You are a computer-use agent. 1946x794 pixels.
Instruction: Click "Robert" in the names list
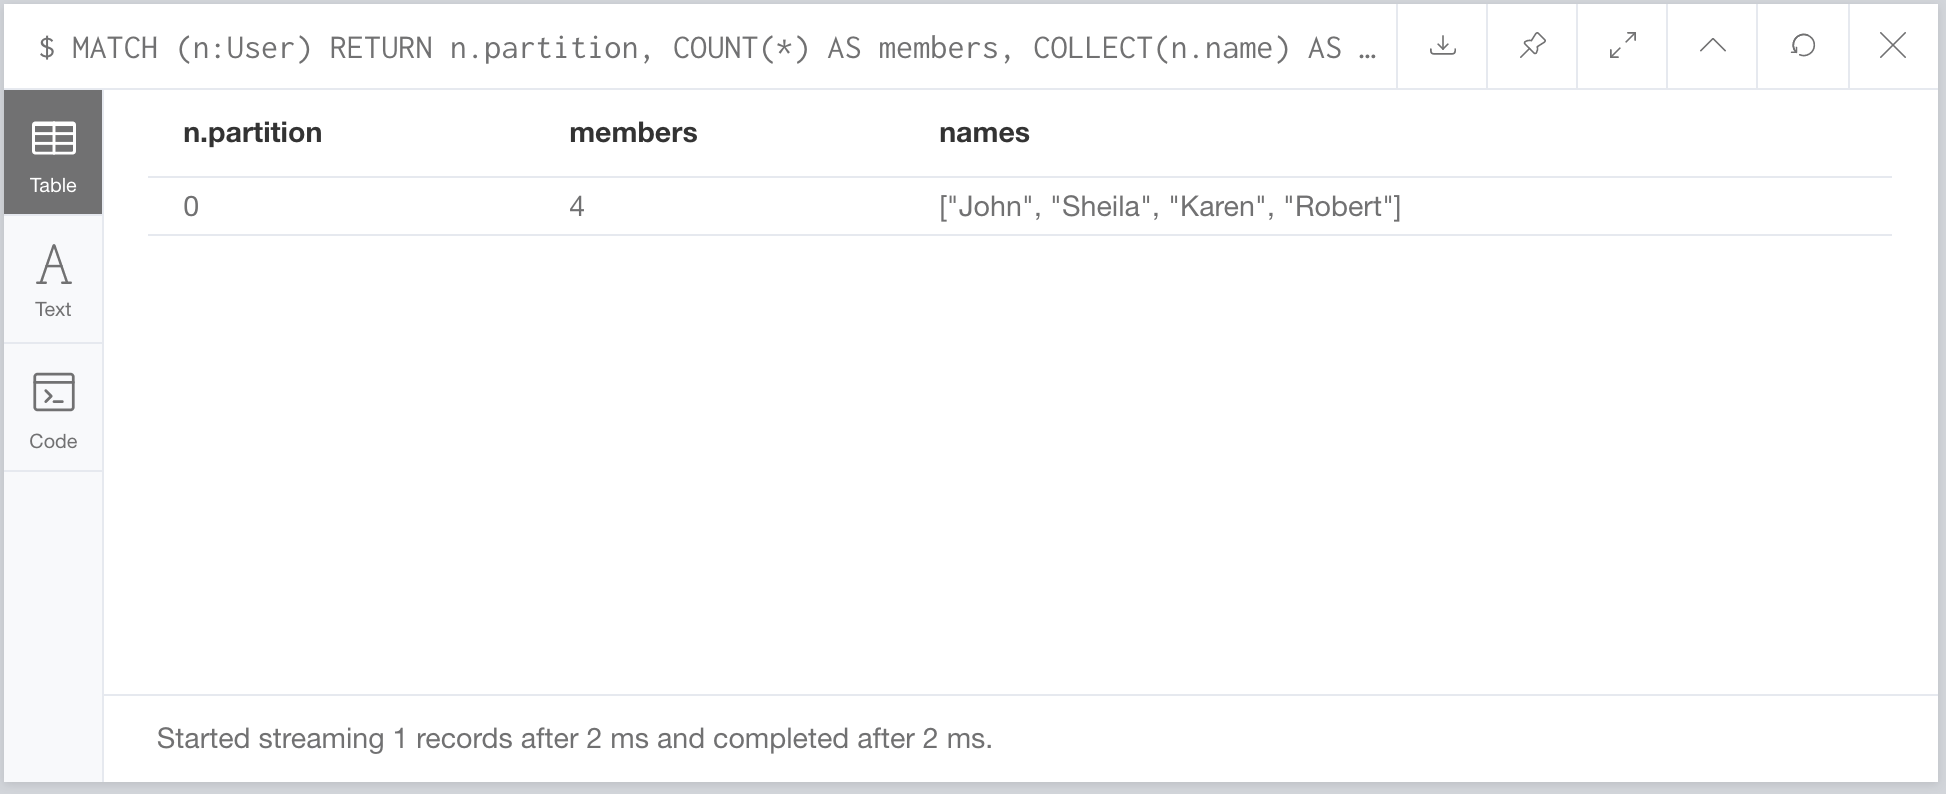click(1340, 207)
